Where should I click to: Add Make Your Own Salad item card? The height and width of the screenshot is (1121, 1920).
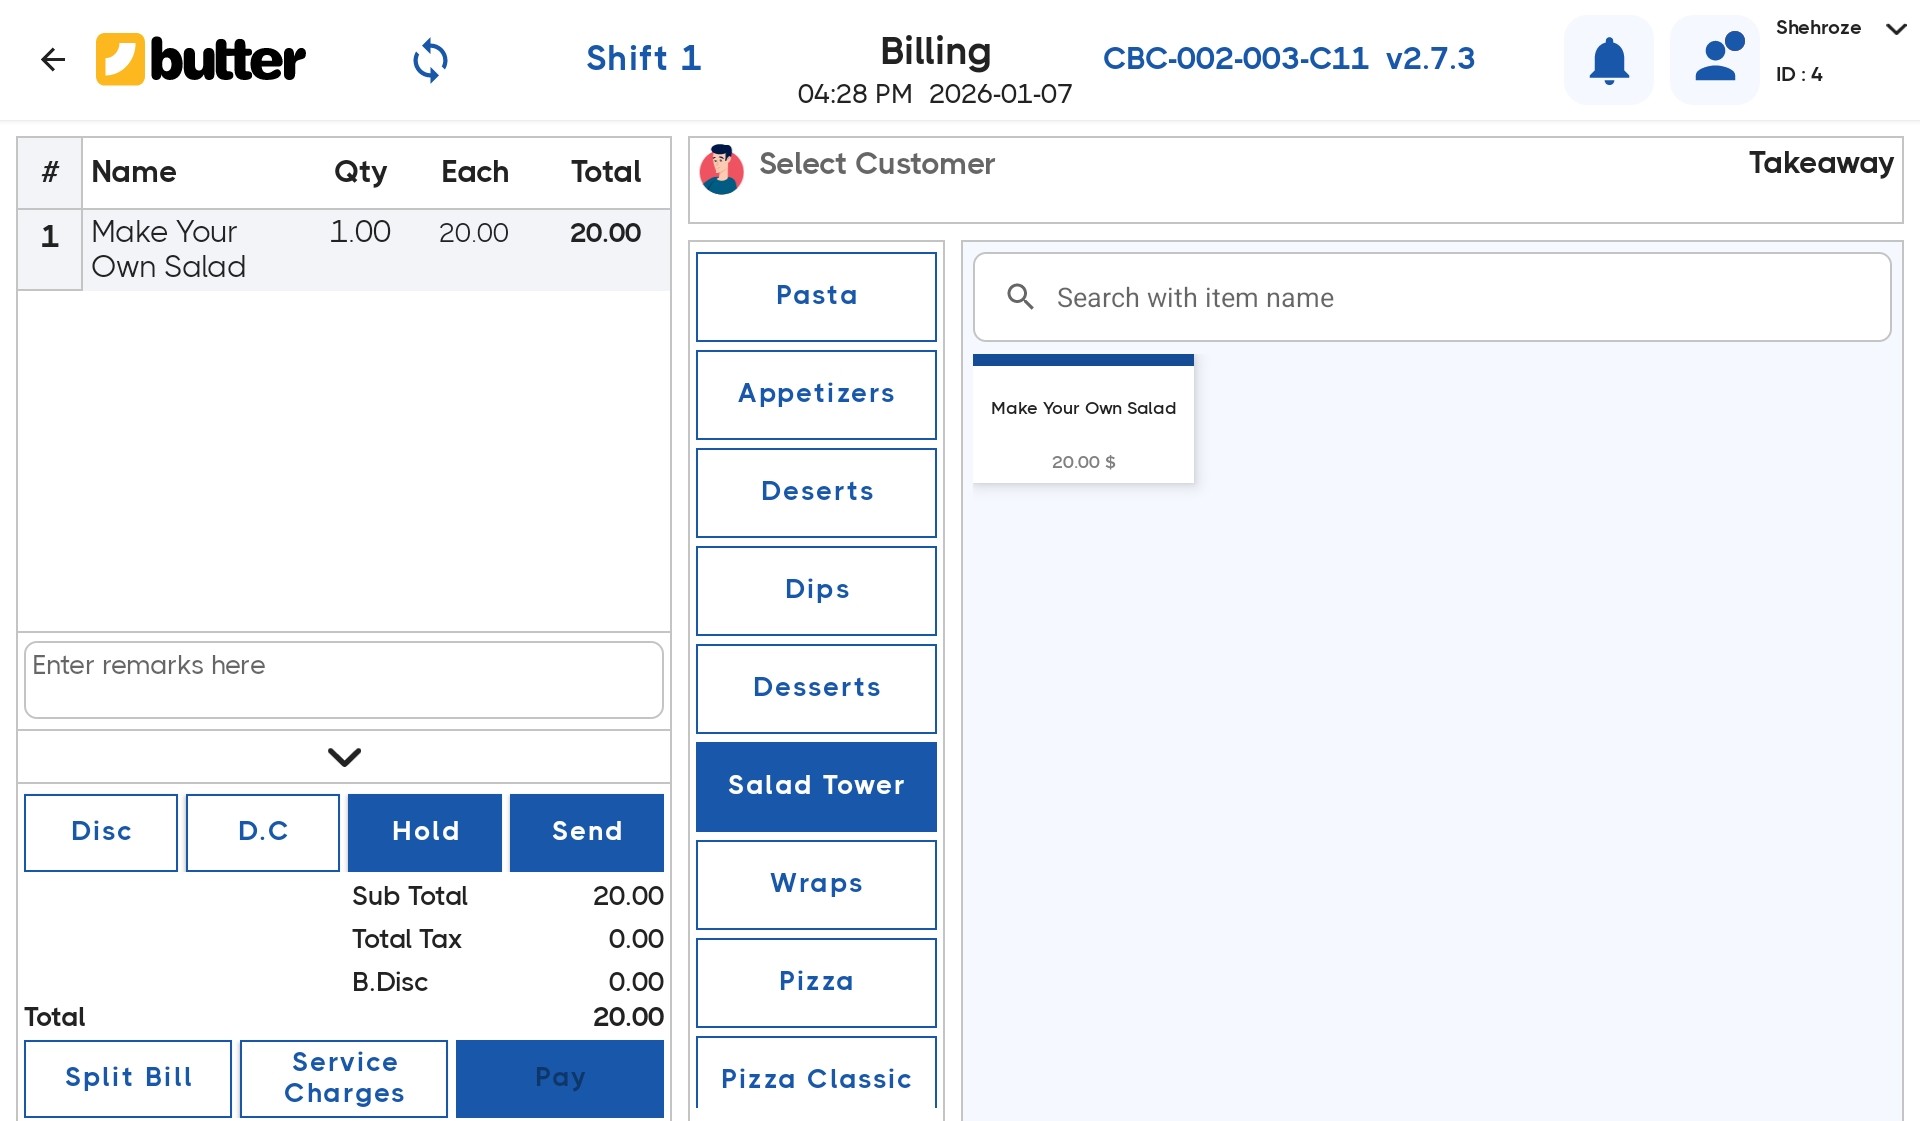pyautogui.click(x=1083, y=422)
